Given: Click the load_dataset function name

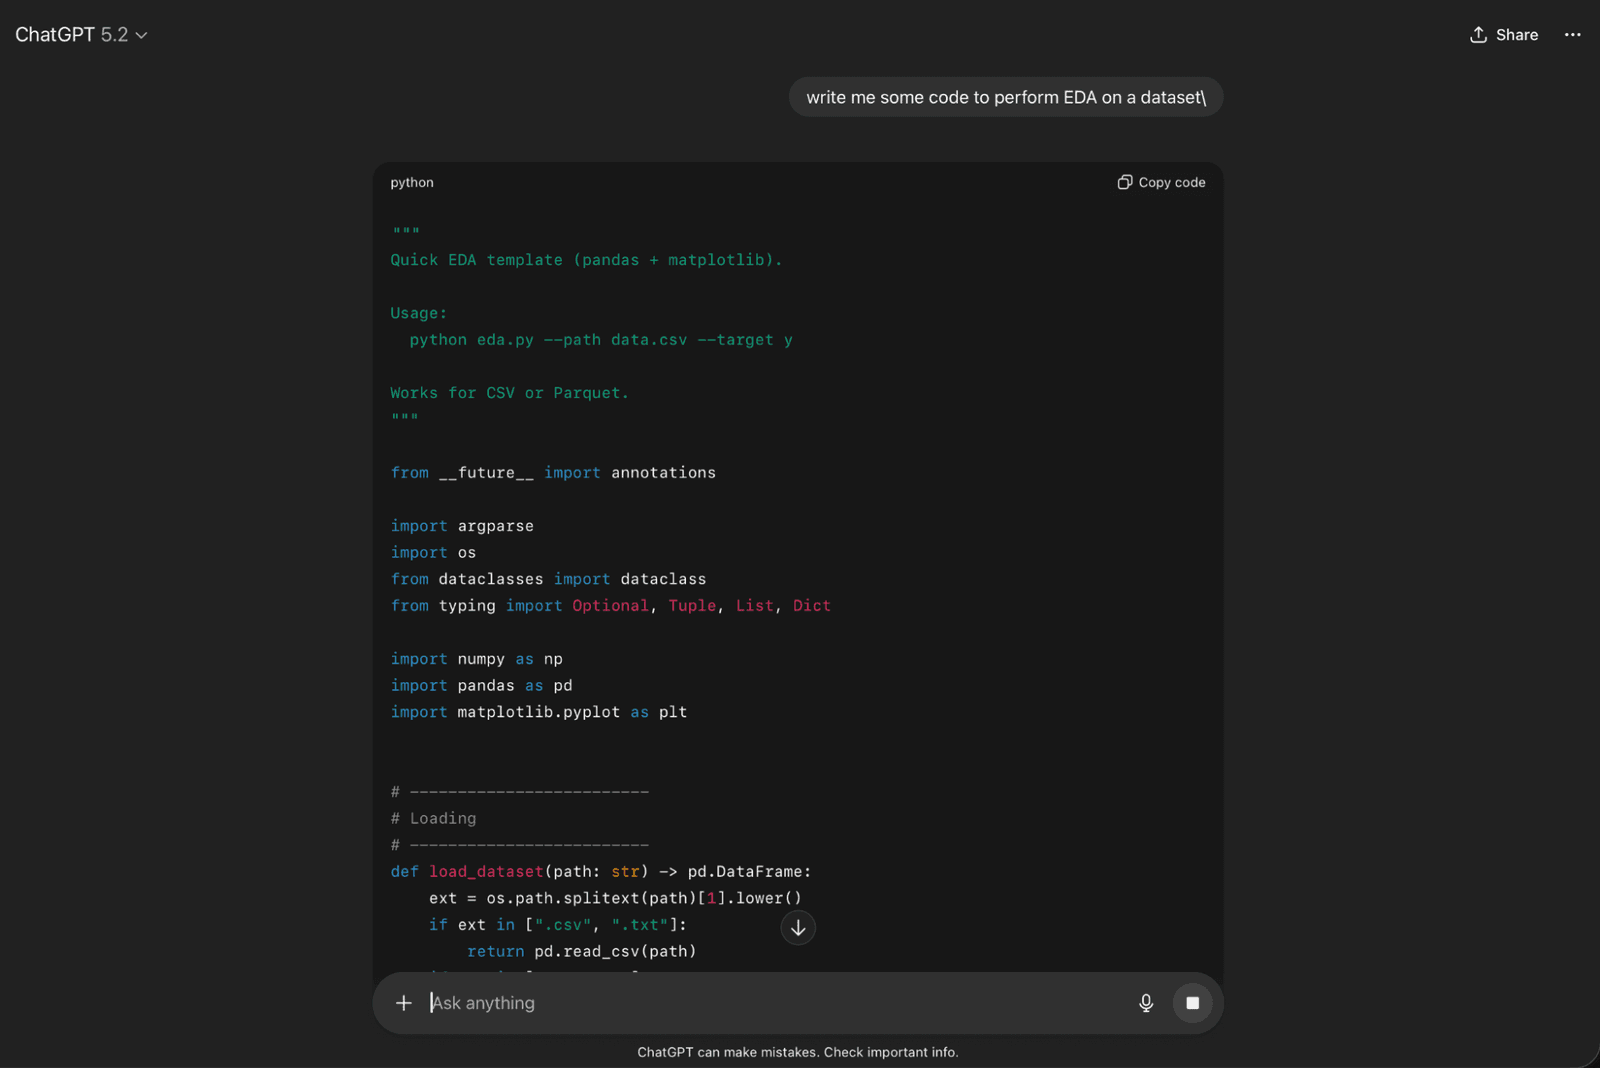Looking at the screenshot, I should 486,872.
